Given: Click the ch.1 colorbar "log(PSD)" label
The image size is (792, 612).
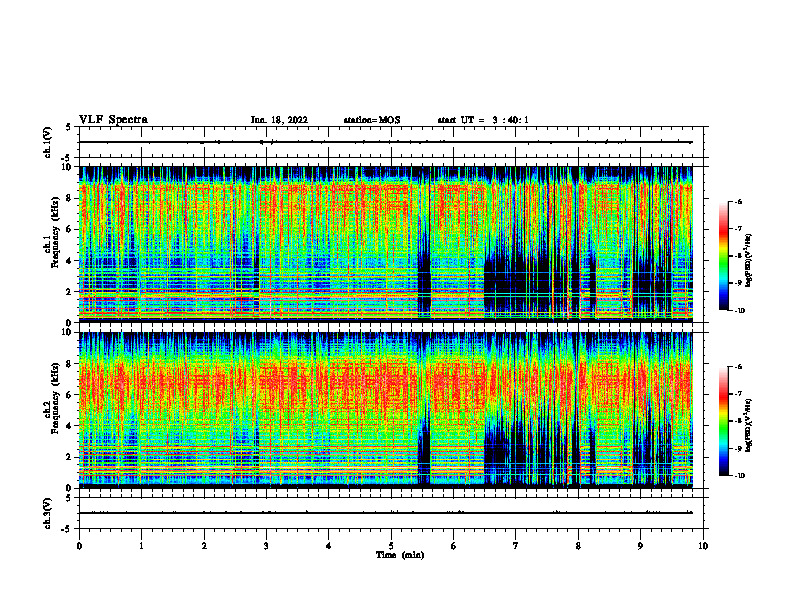Looking at the screenshot, I should 749,261.
